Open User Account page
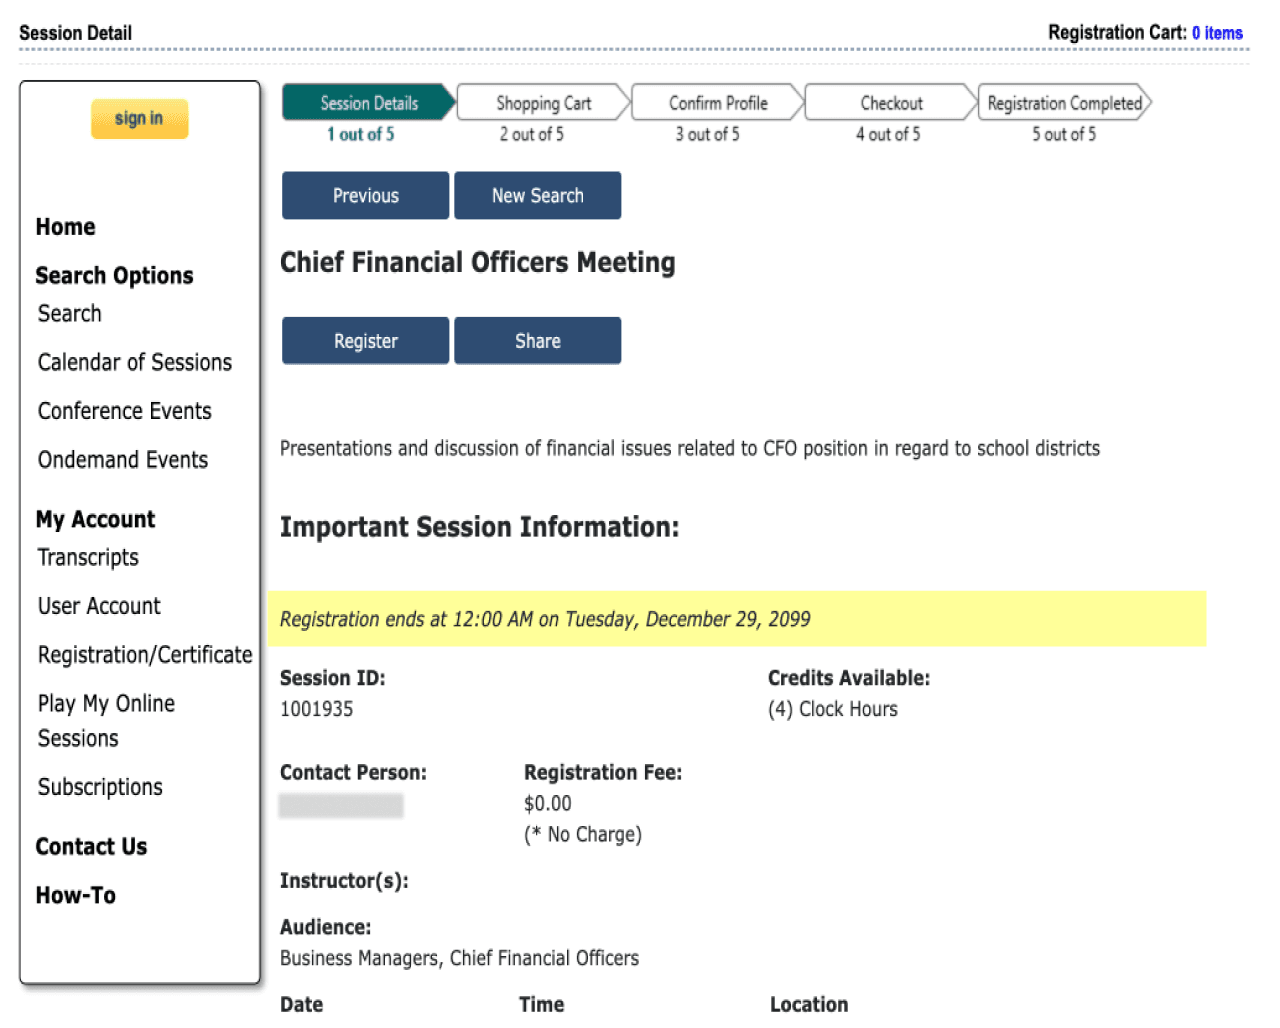Image resolution: width=1280 pixels, height=1028 pixels. click(99, 606)
